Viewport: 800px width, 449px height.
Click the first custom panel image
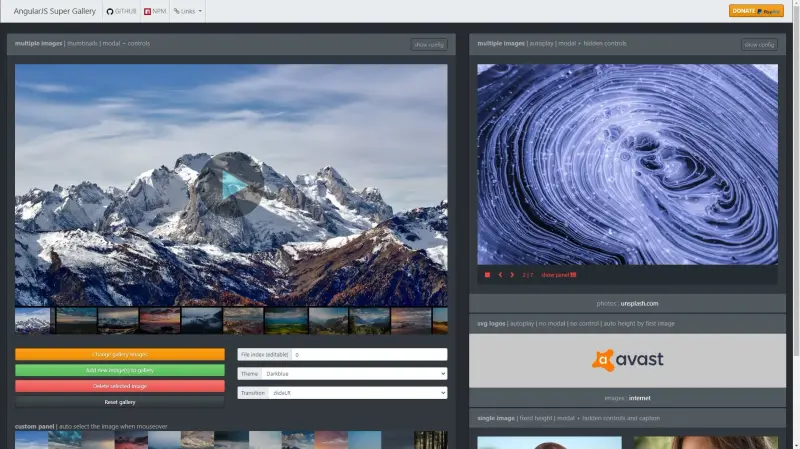[31, 440]
